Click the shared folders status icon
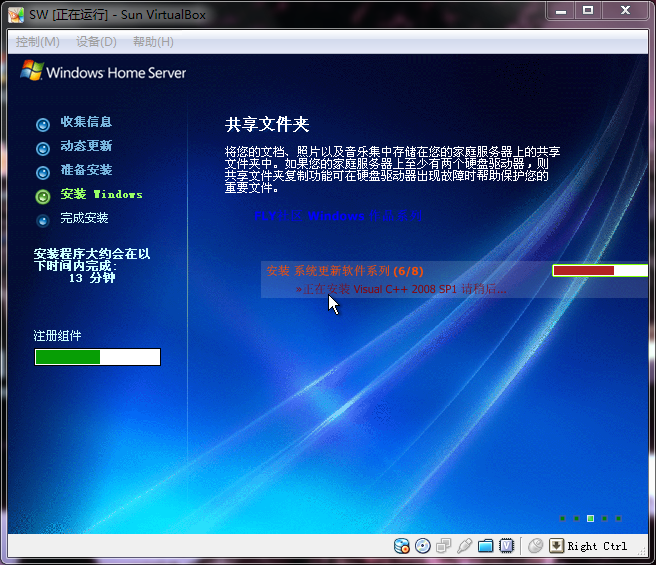This screenshot has height=565, width=656. [x=485, y=546]
